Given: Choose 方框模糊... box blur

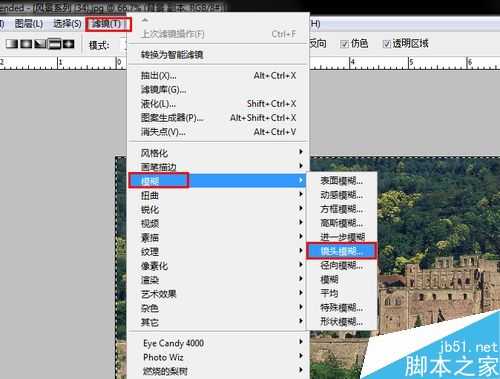Looking at the screenshot, I should [342, 209].
